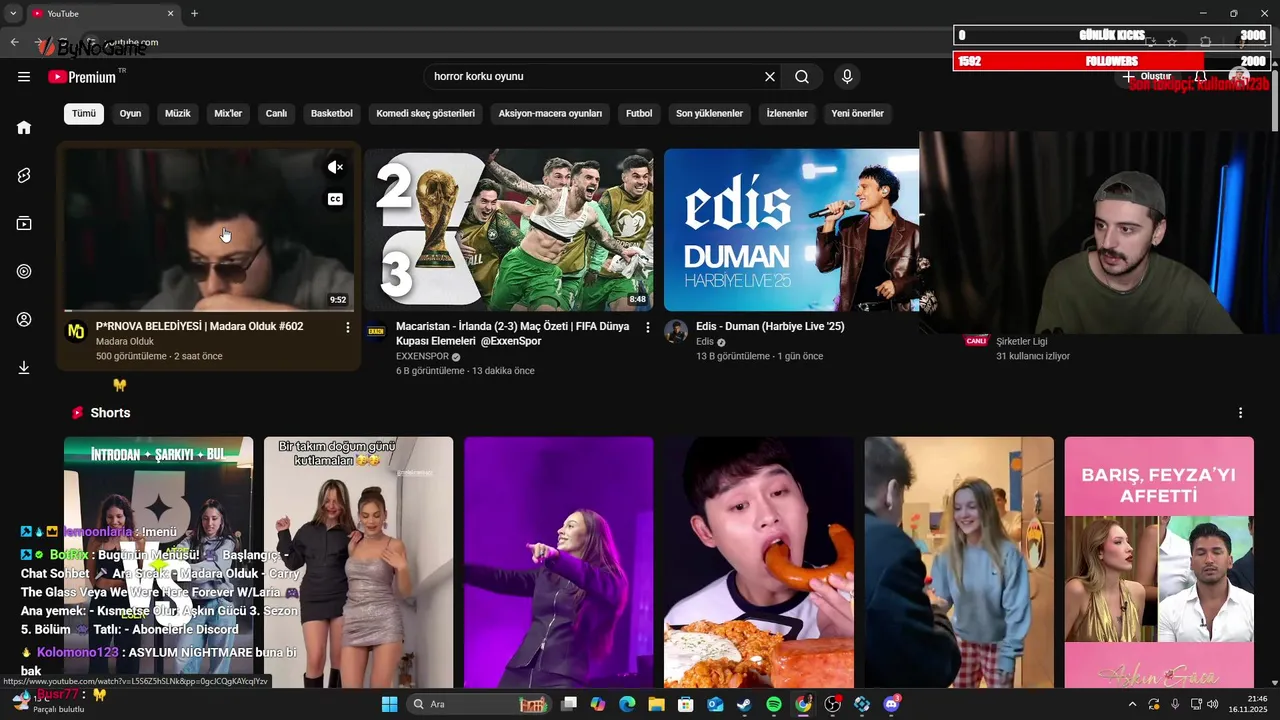Go back with browser back arrow
This screenshot has height=720, width=1280.
coord(14,42)
